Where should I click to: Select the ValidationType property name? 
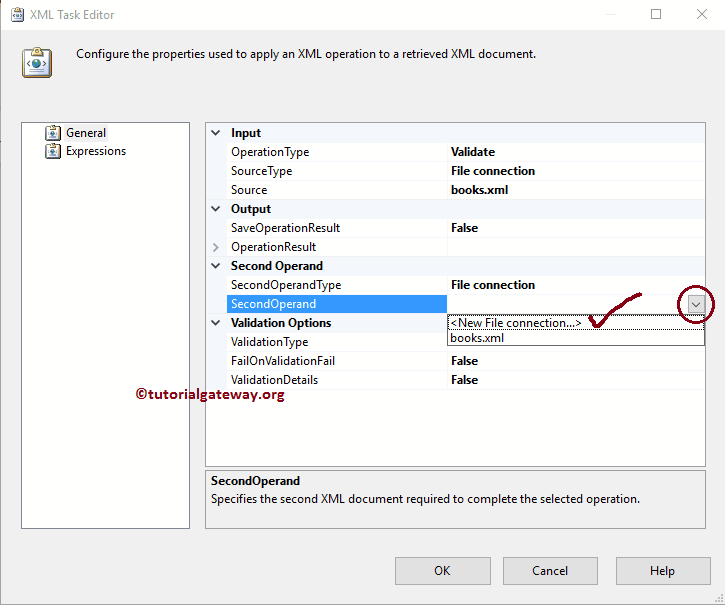click(x=270, y=342)
